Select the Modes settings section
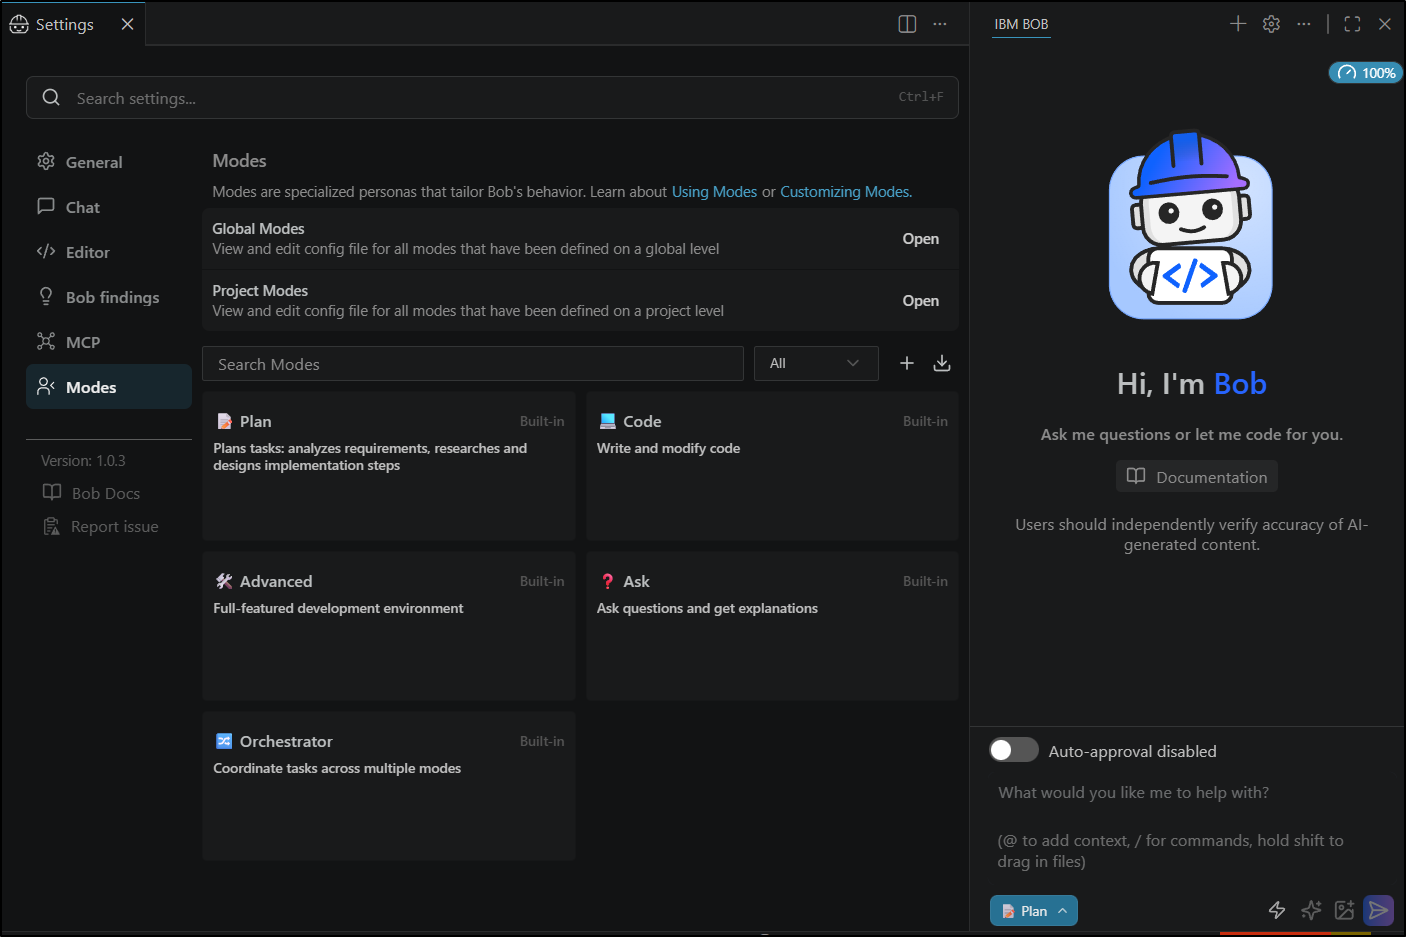Viewport: 1406px width, 937px height. point(108,387)
